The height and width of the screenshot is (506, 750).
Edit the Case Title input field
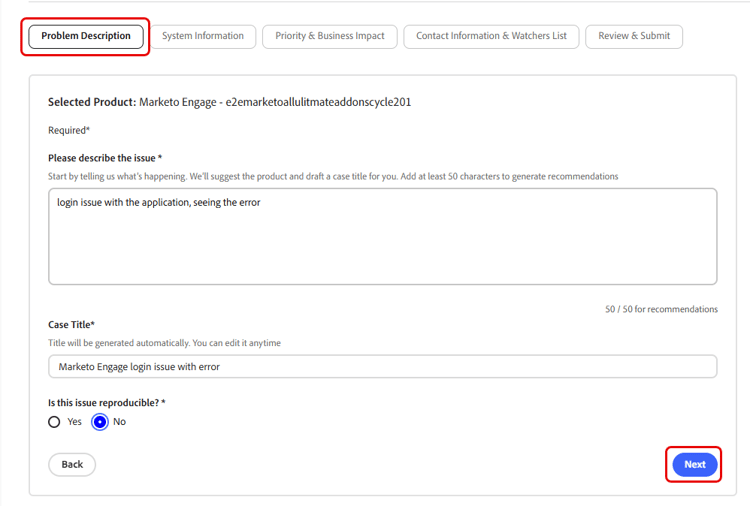[x=383, y=366]
